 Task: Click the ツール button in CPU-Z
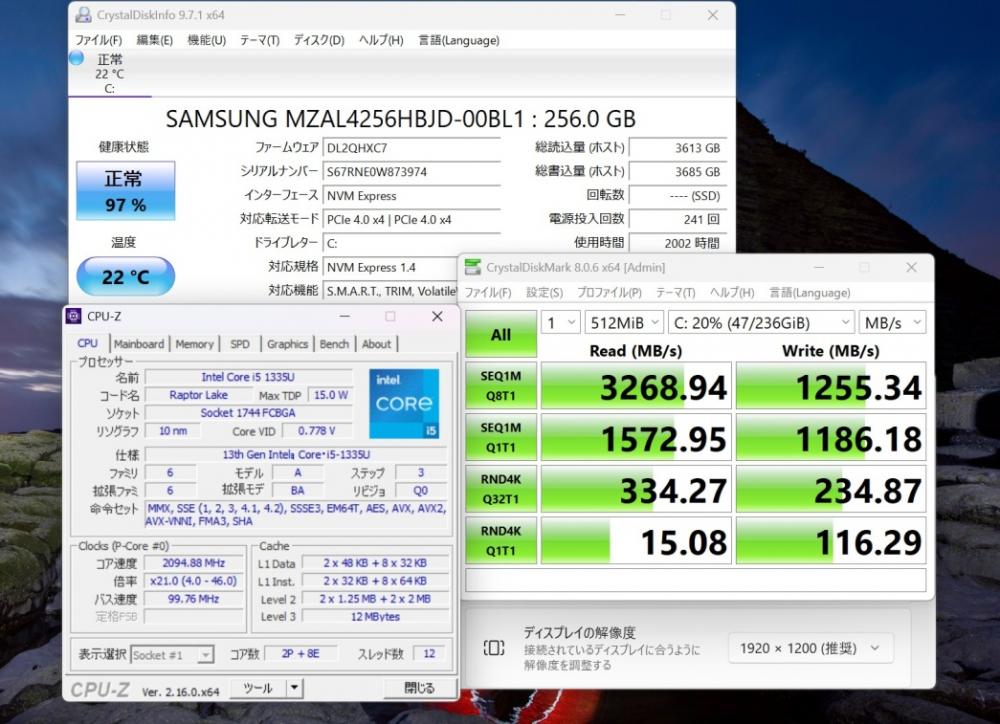click(258, 688)
